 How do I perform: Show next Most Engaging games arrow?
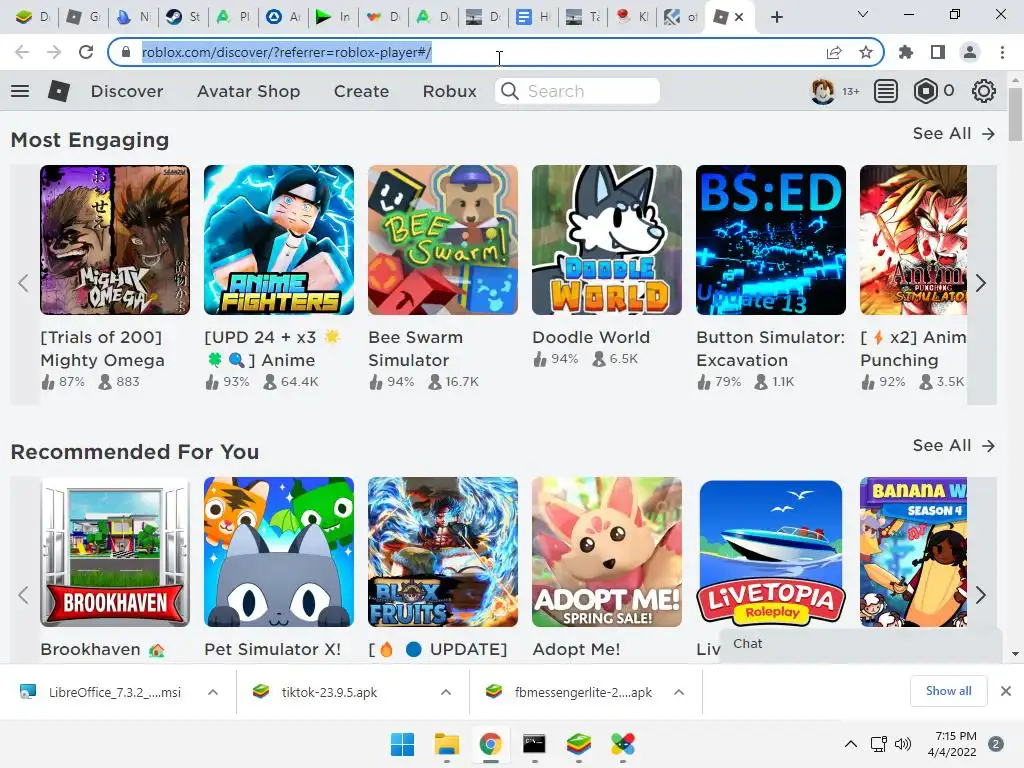pyautogui.click(x=981, y=283)
